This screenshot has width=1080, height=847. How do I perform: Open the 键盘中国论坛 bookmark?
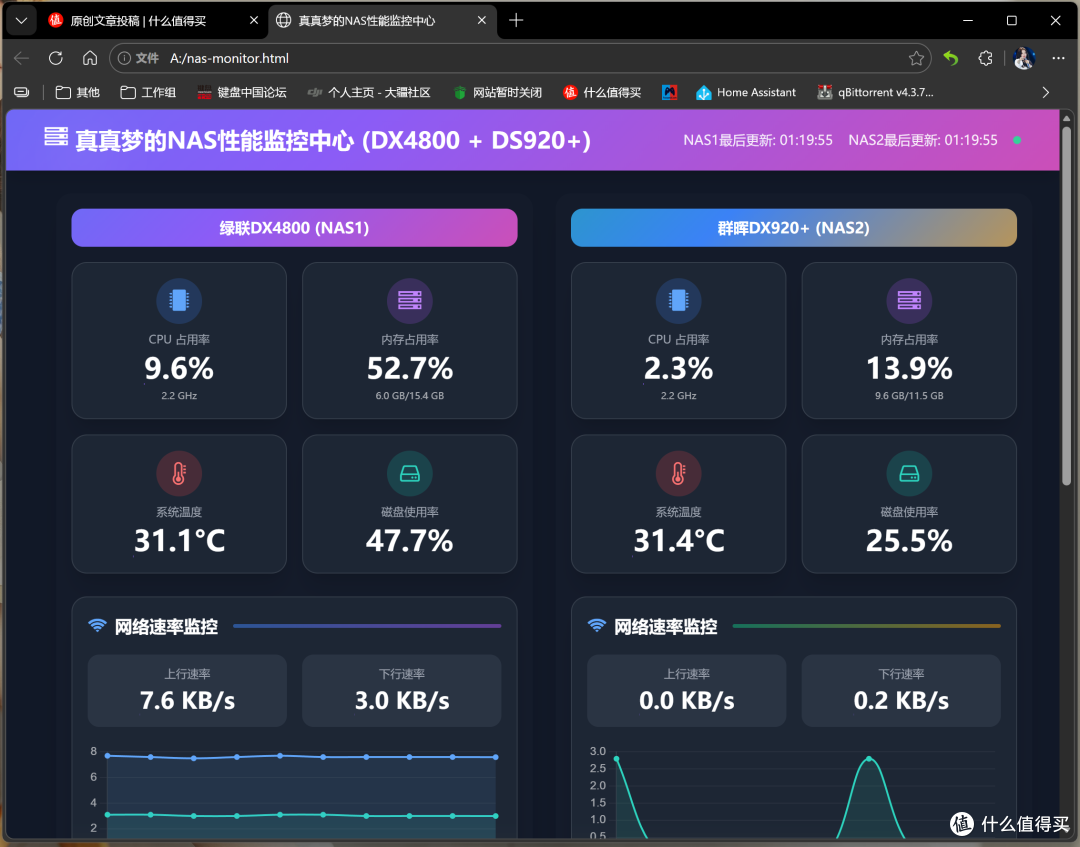pyautogui.click(x=242, y=92)
